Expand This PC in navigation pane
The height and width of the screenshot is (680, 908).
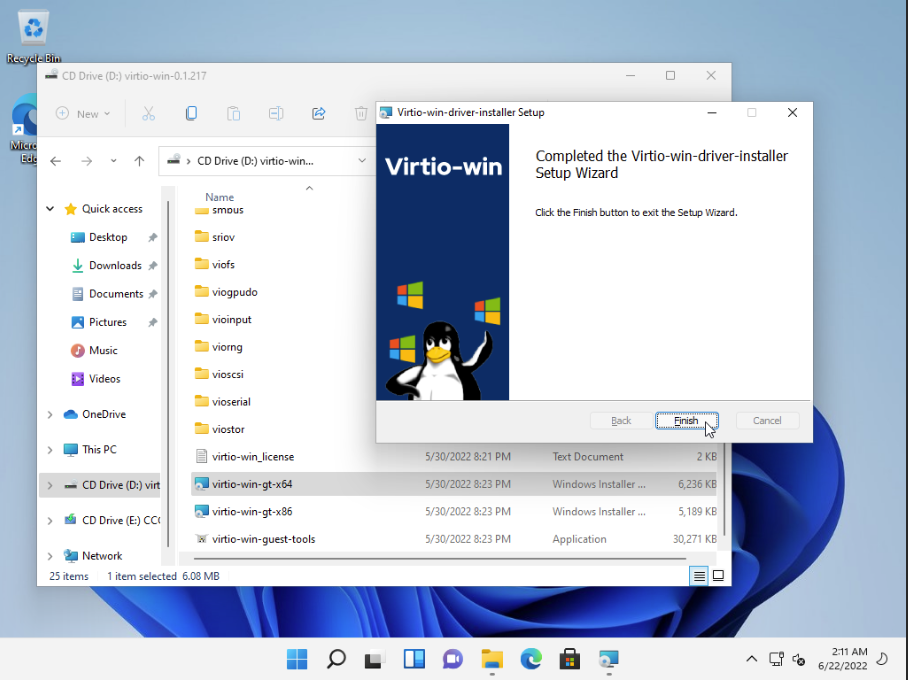pyautogui.click(x=50, y=449)
